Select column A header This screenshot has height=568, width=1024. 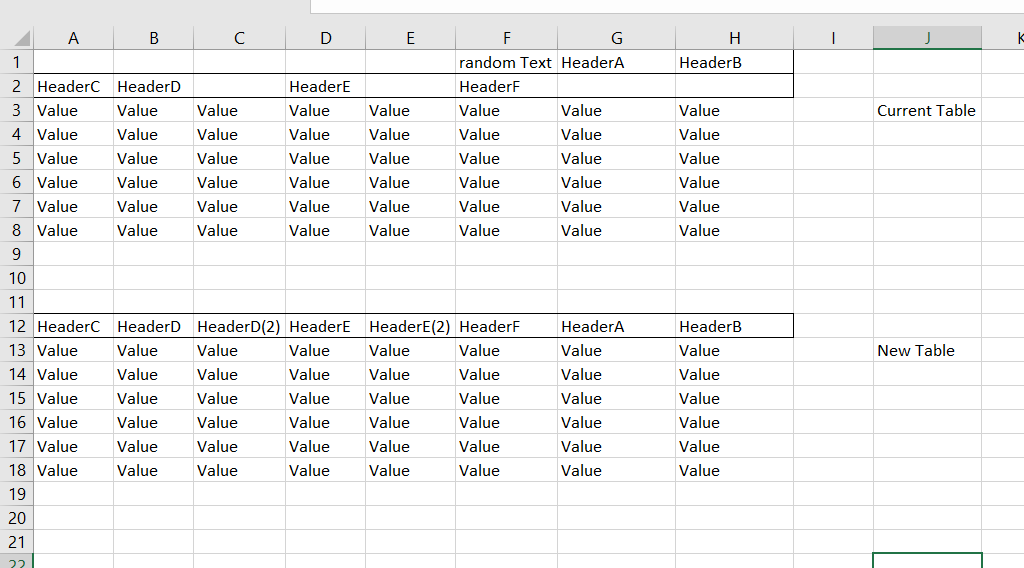(x=73, y=38)
